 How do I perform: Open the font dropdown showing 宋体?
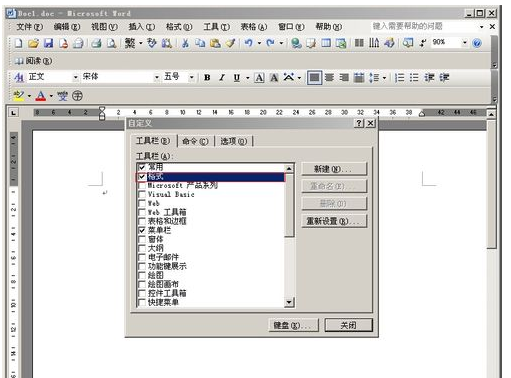[x=157, y=78]
